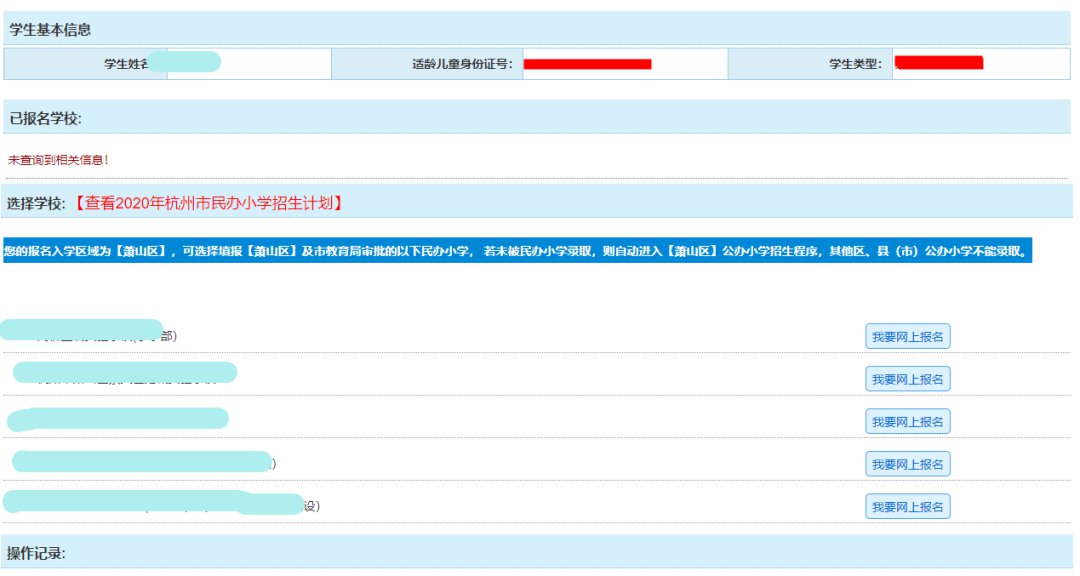
Task: Click the 学生类型 label
Action: (x=855, y=64)
